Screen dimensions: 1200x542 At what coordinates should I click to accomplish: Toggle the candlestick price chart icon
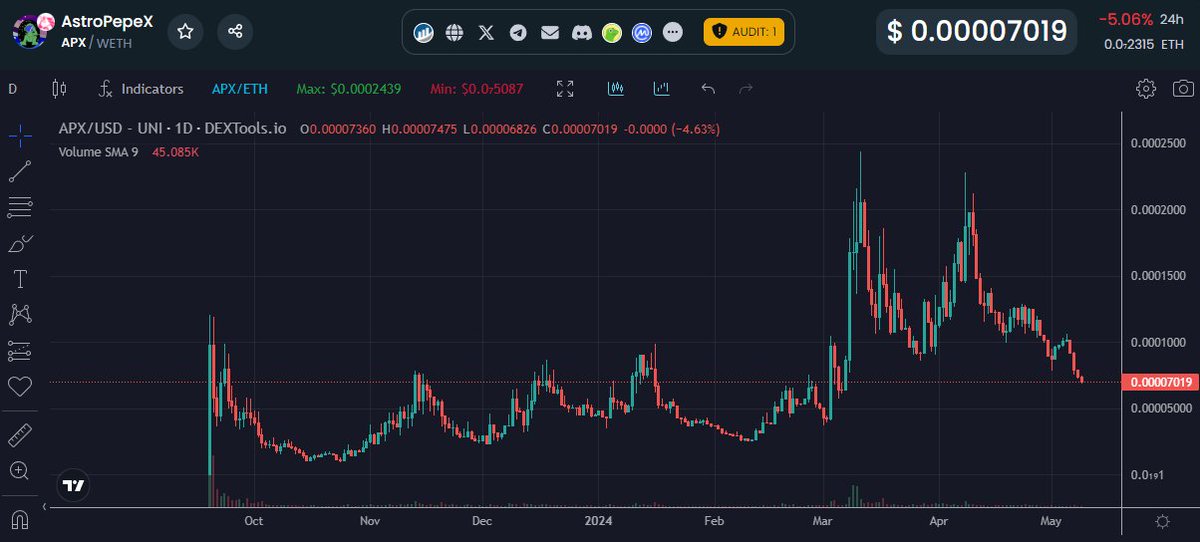[x=616, y=89]
